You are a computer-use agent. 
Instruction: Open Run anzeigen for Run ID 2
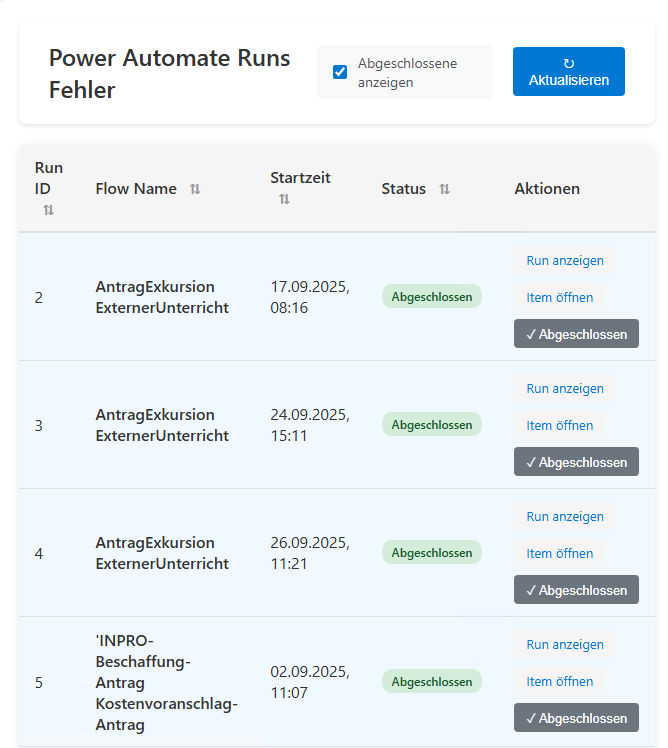pos(565,260)
